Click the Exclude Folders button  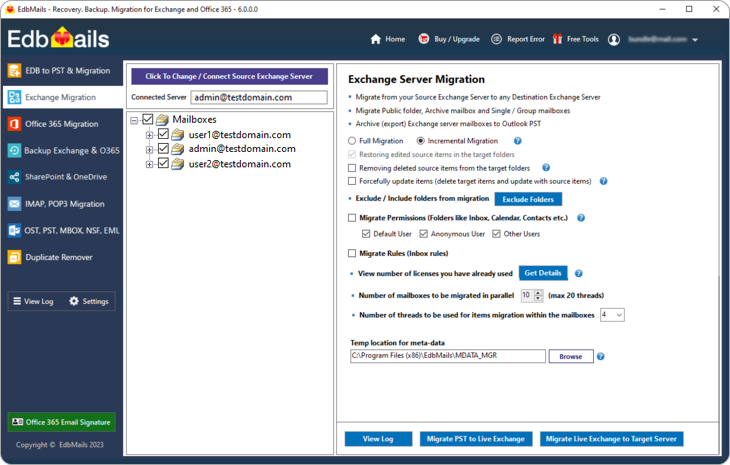click(528, 199)
